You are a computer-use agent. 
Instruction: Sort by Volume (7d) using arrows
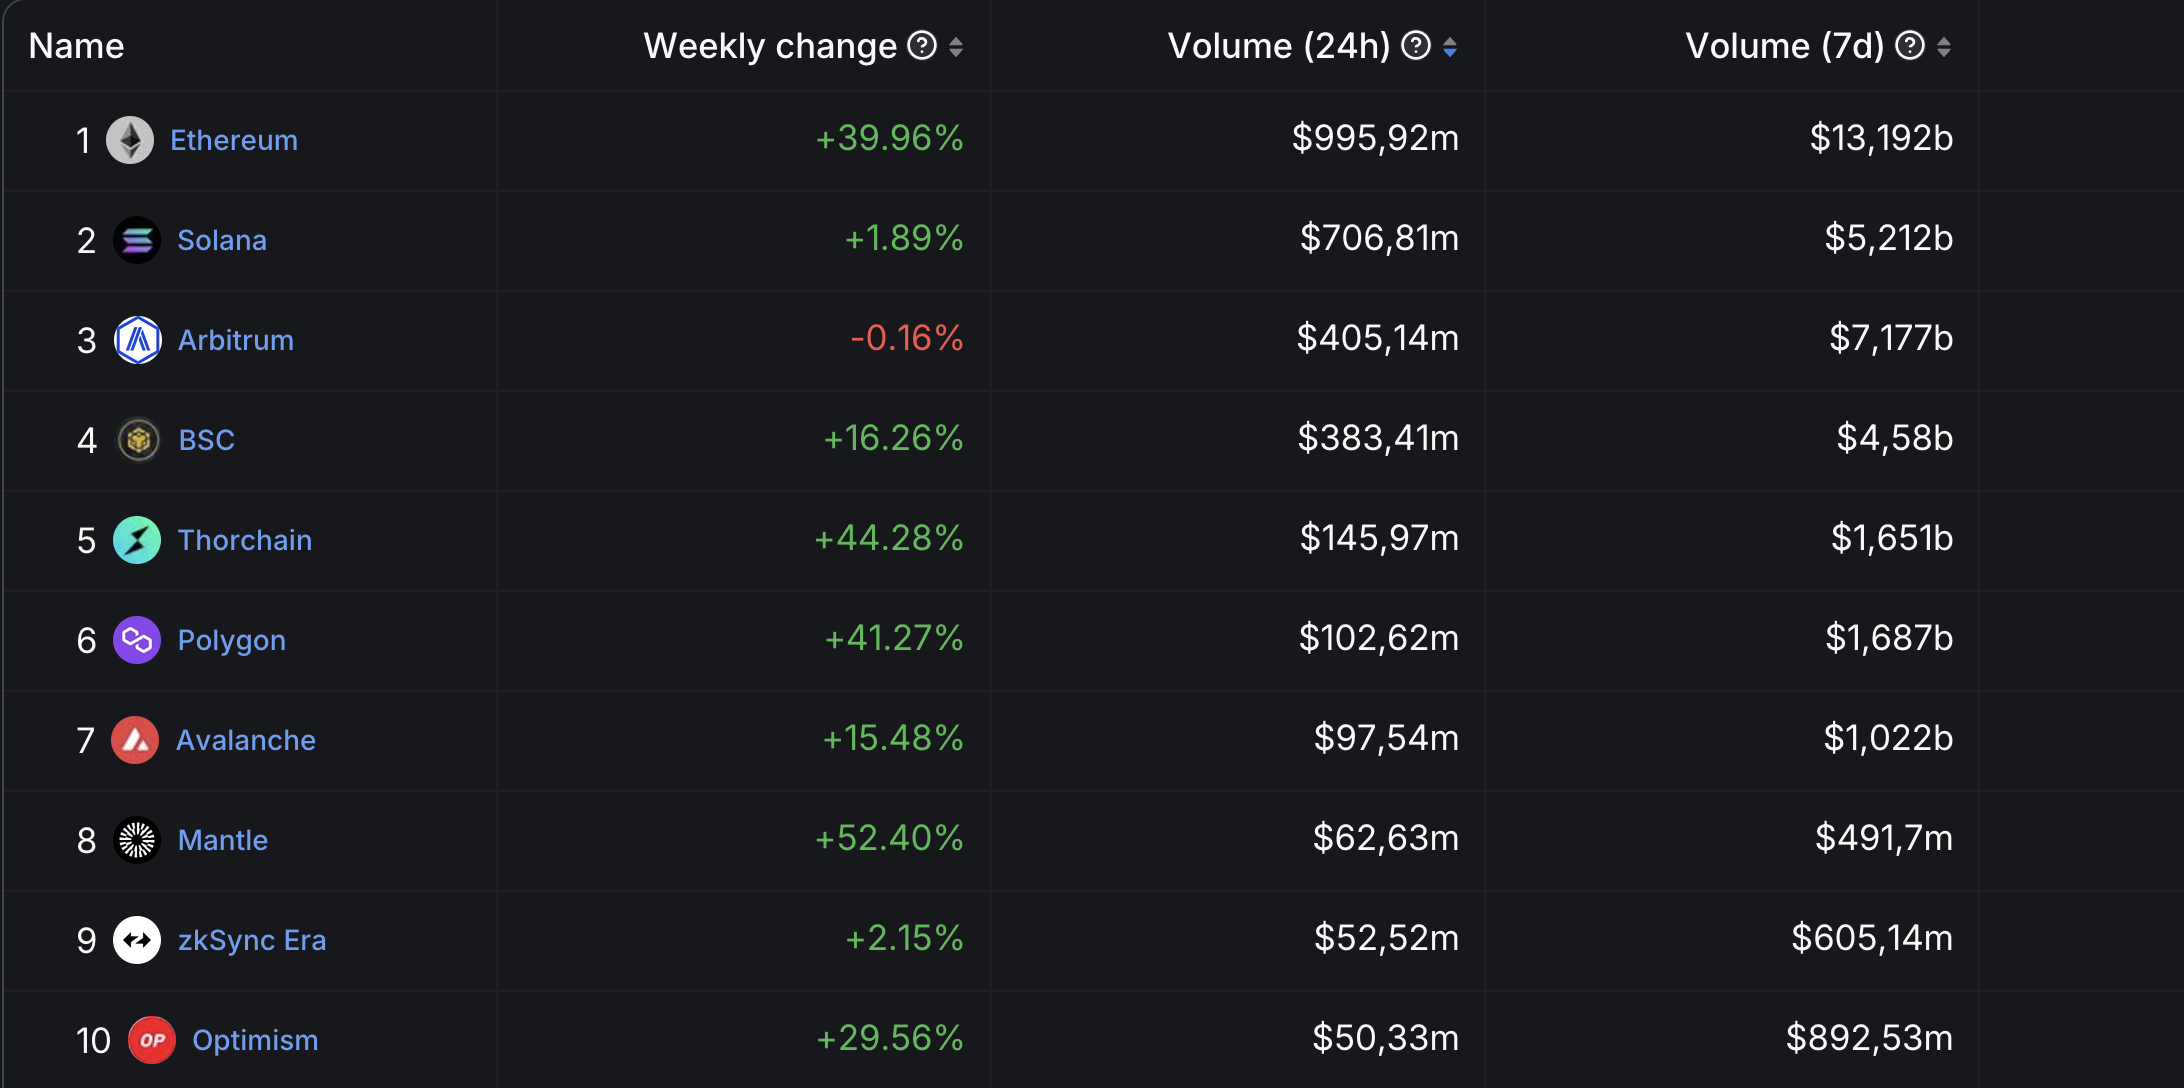[x=1944, y=47]
